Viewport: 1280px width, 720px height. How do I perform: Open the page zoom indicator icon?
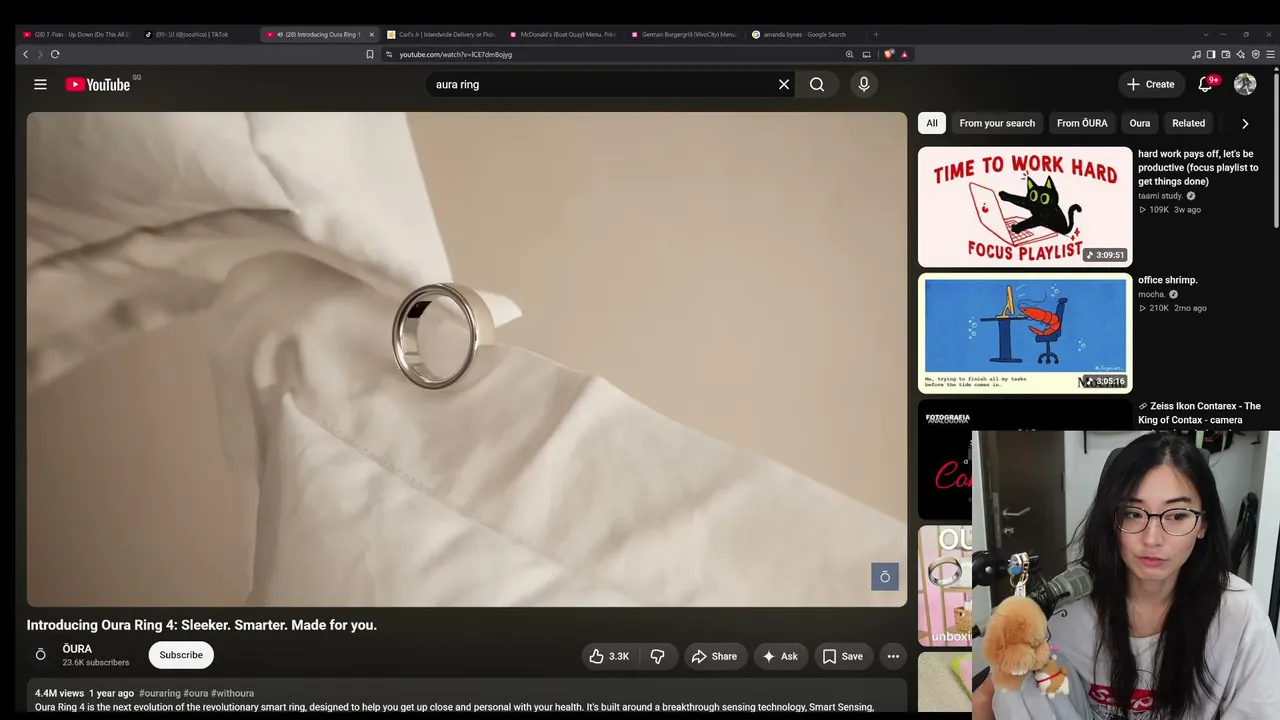(x=849, y=54)
